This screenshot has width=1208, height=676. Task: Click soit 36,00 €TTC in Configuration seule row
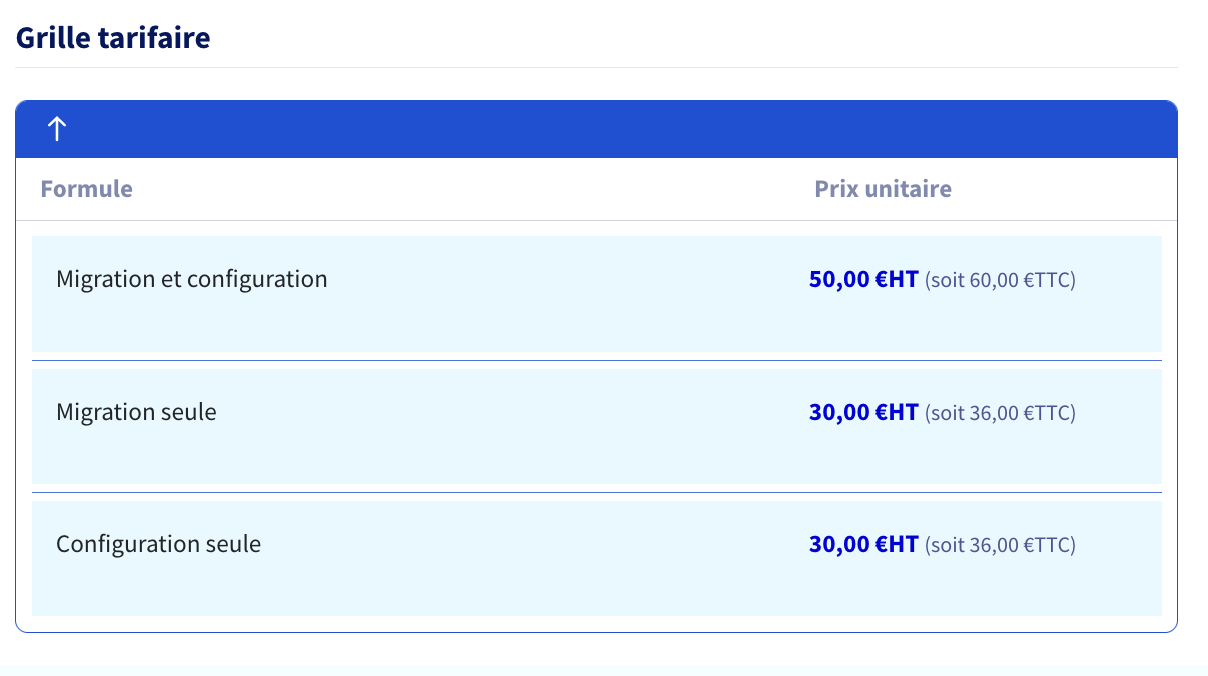[1000, 545]
